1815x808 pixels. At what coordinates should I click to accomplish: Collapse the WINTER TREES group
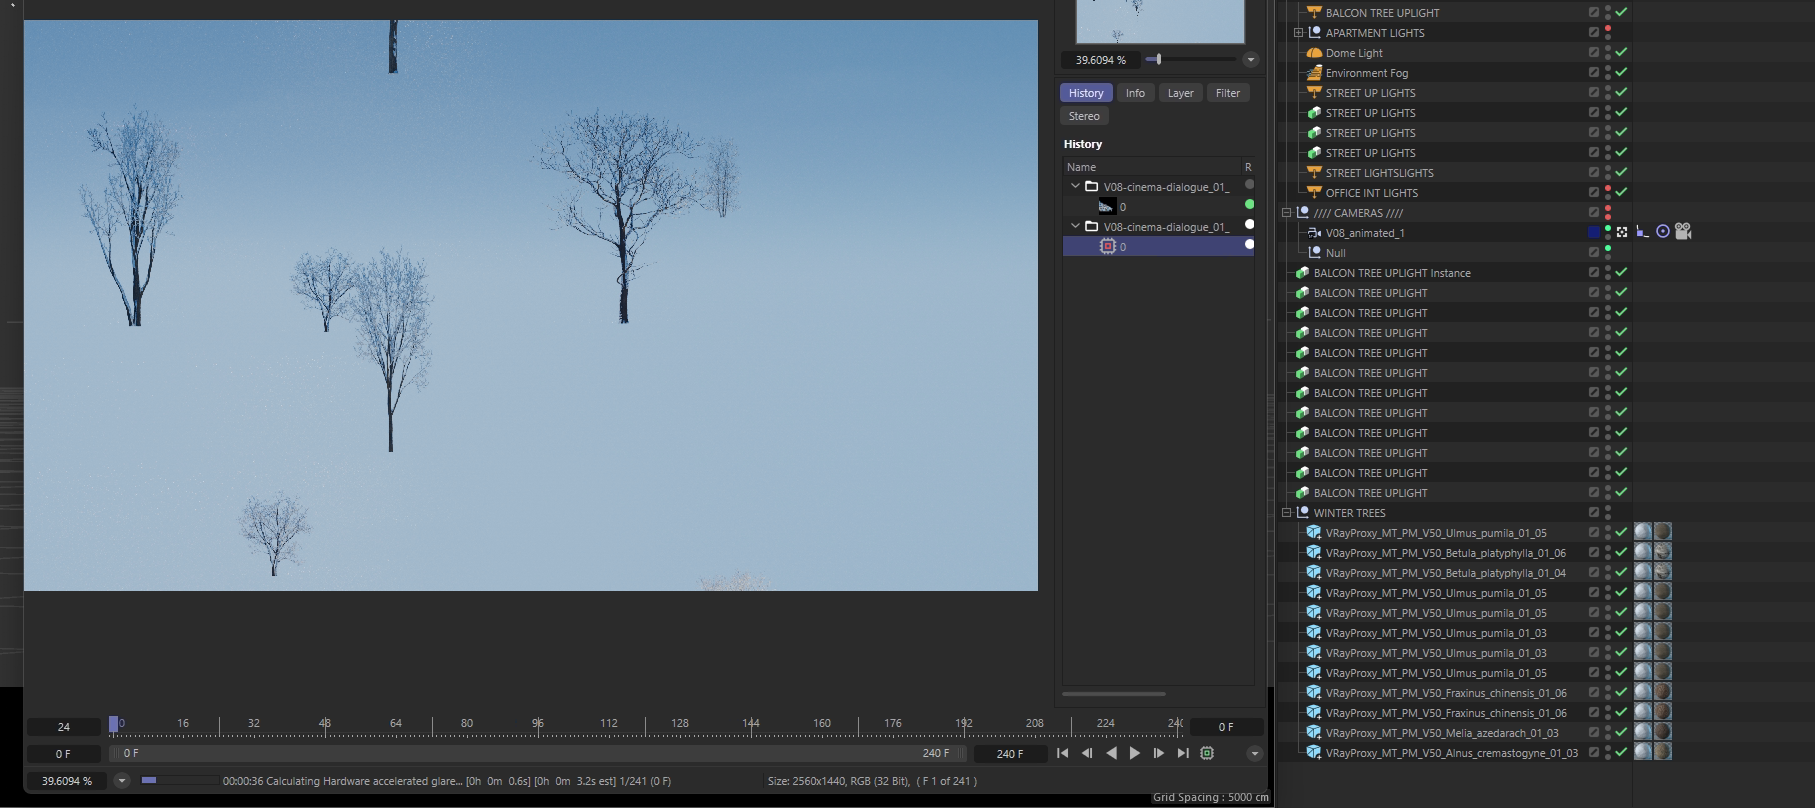(1286, 513)
